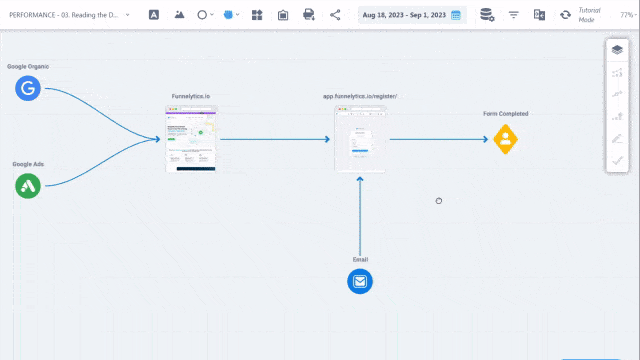
Task: Toggle Tutorial Mode
Action: [589, 15]
